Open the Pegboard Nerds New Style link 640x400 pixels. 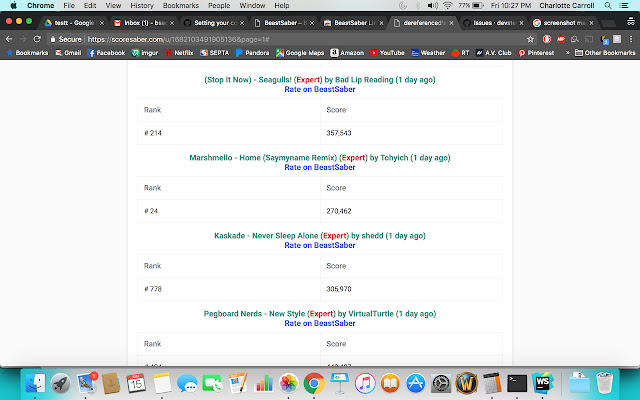(x=320, y=313)
